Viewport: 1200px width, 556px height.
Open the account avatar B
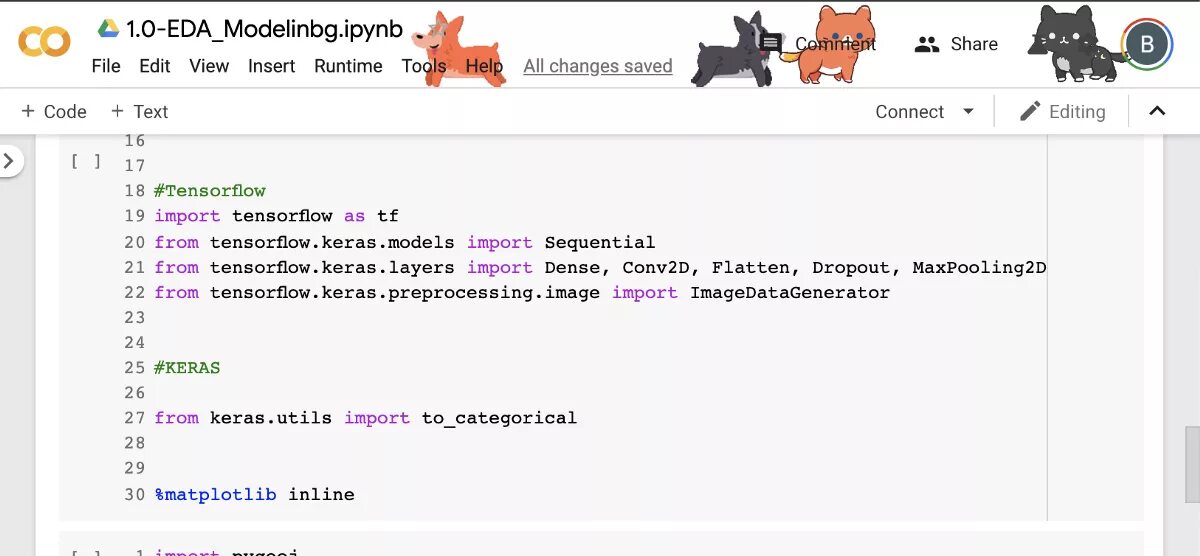[x=1147, y=44]
